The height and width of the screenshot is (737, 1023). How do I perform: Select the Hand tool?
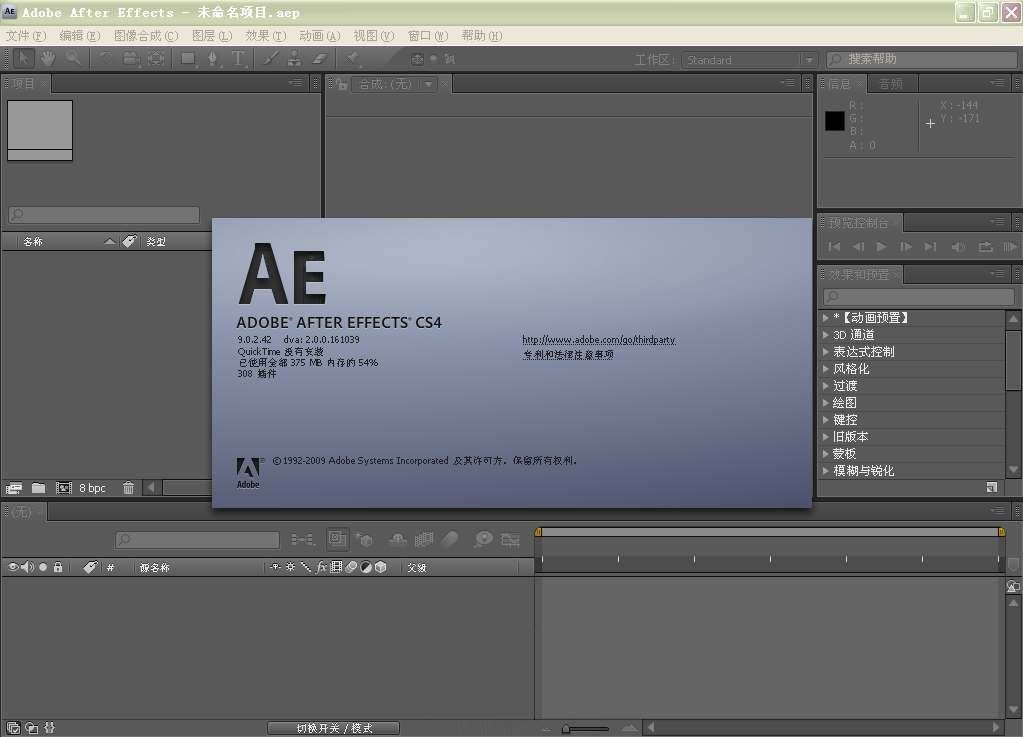[47, 59]
